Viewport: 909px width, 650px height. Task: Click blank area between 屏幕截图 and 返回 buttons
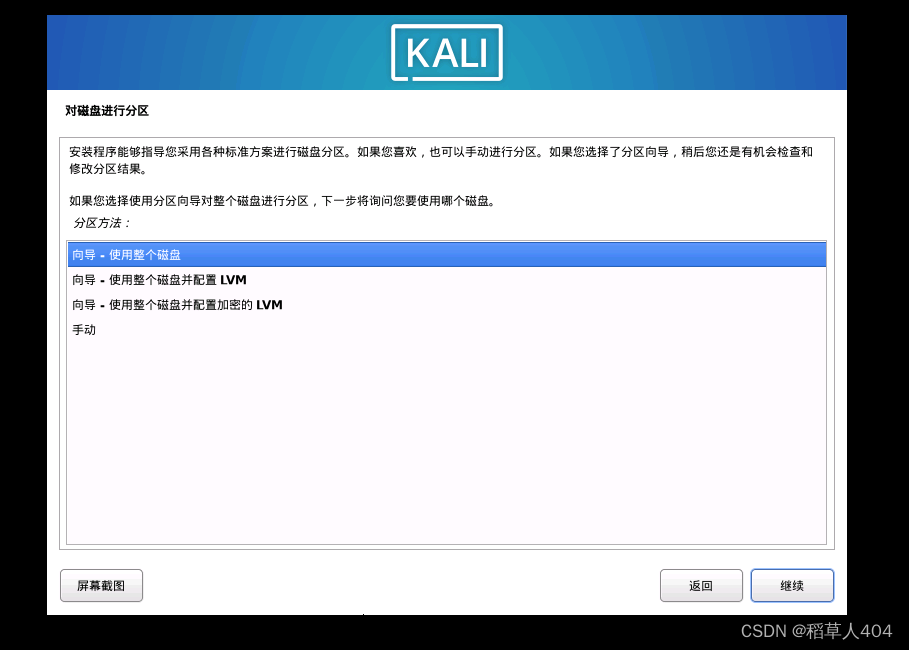point(400,586)
